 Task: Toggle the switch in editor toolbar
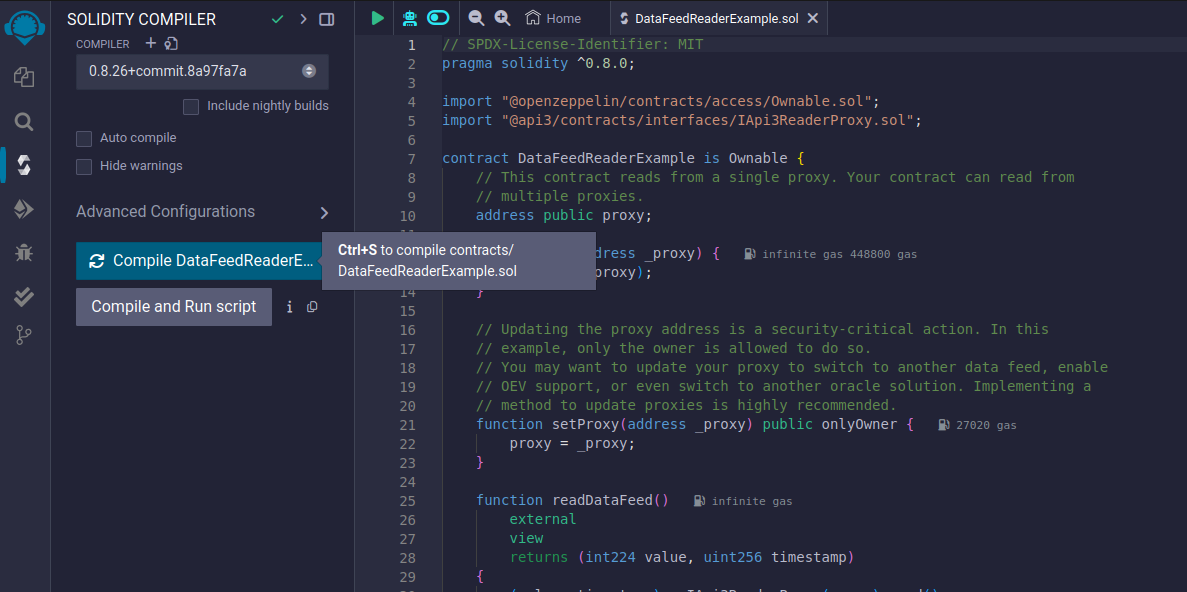[x=438, y=18]
